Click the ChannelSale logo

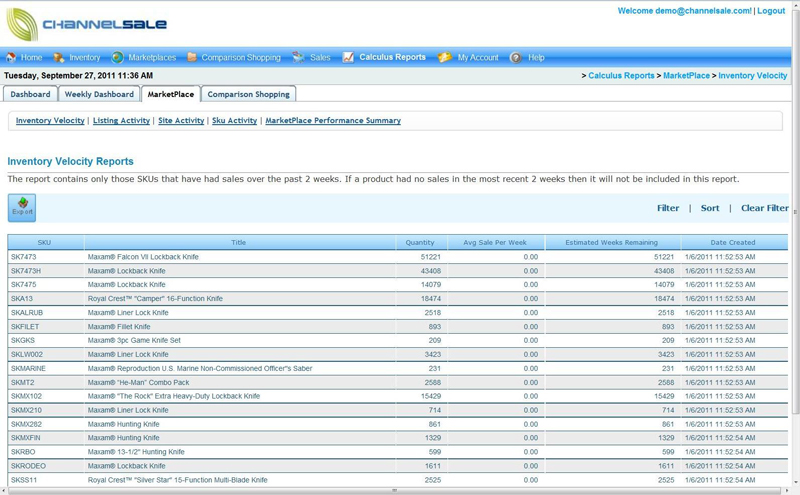86,24
